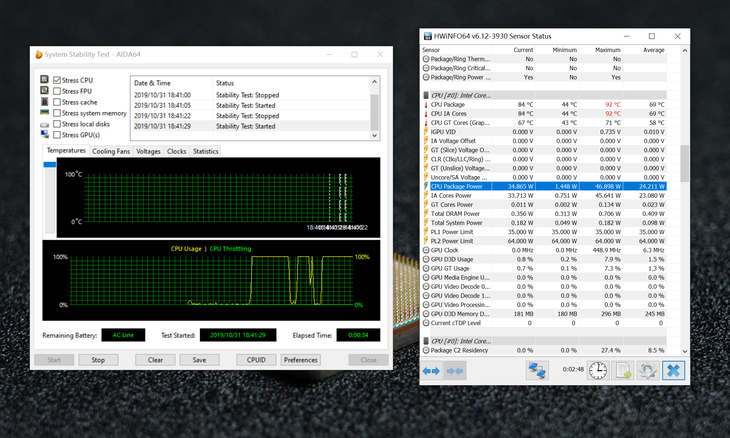Click the HWiNFO logging file icon

coord(622,370)
